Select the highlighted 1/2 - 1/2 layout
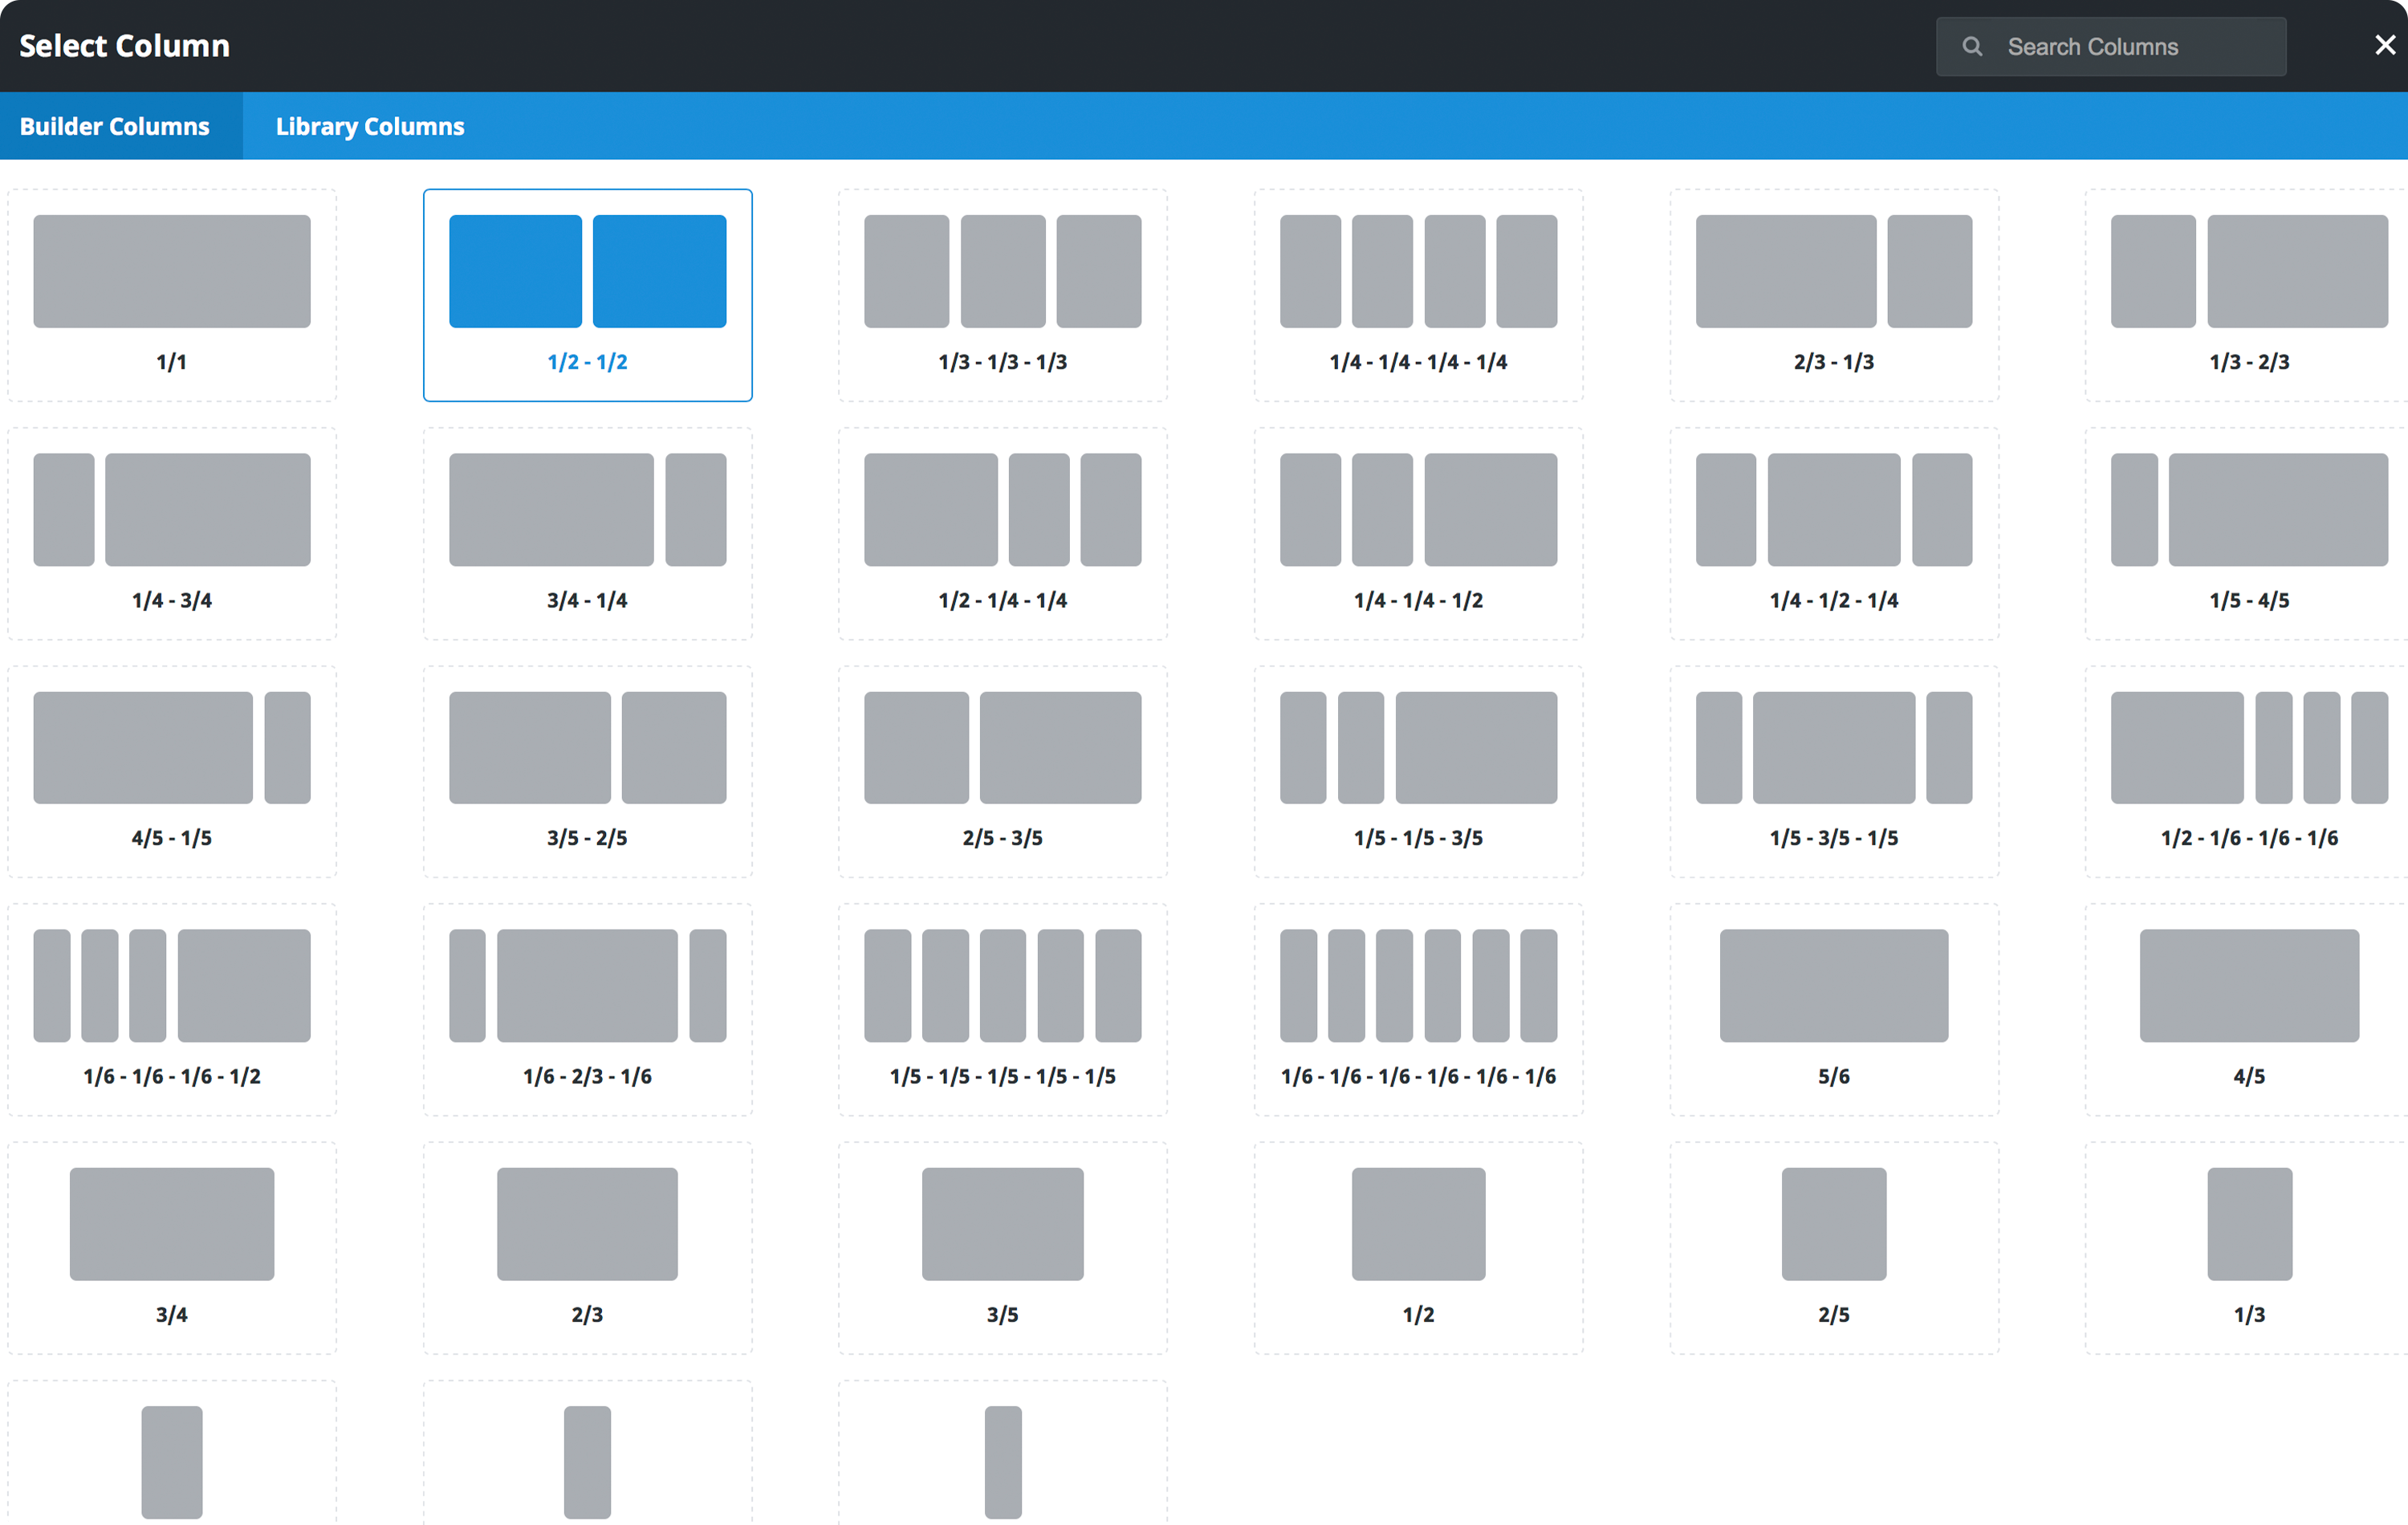 [x=587, y=294]
